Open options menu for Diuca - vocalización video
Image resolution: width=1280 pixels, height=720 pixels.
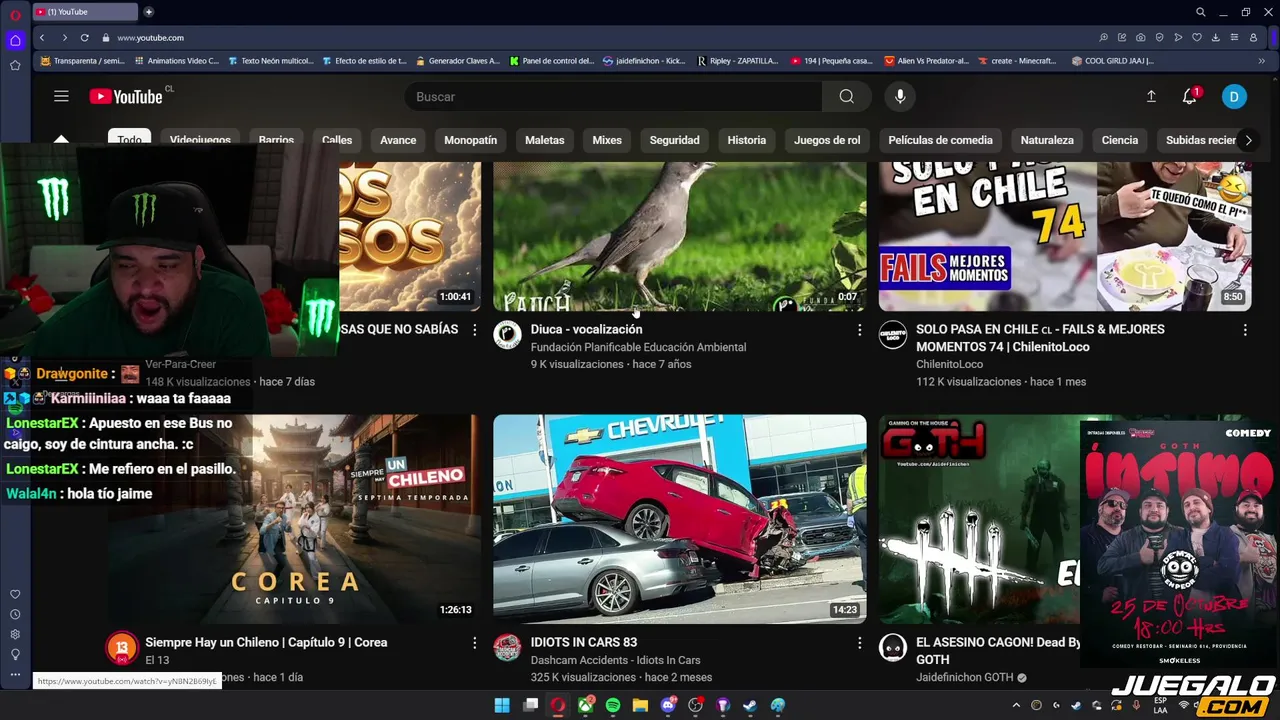(859, 330)
